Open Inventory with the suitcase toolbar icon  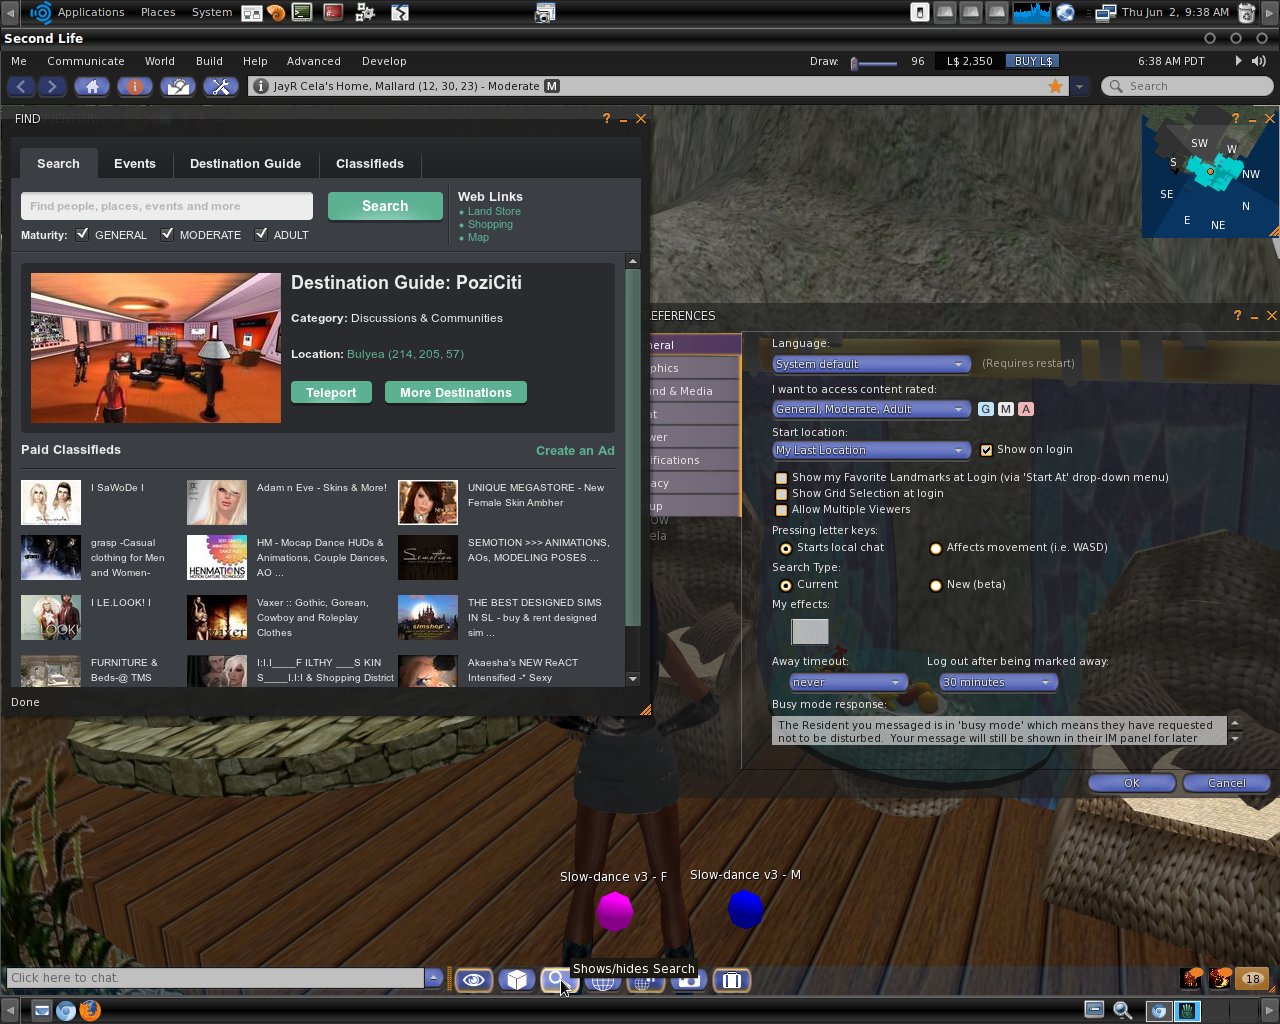(731, 980)
